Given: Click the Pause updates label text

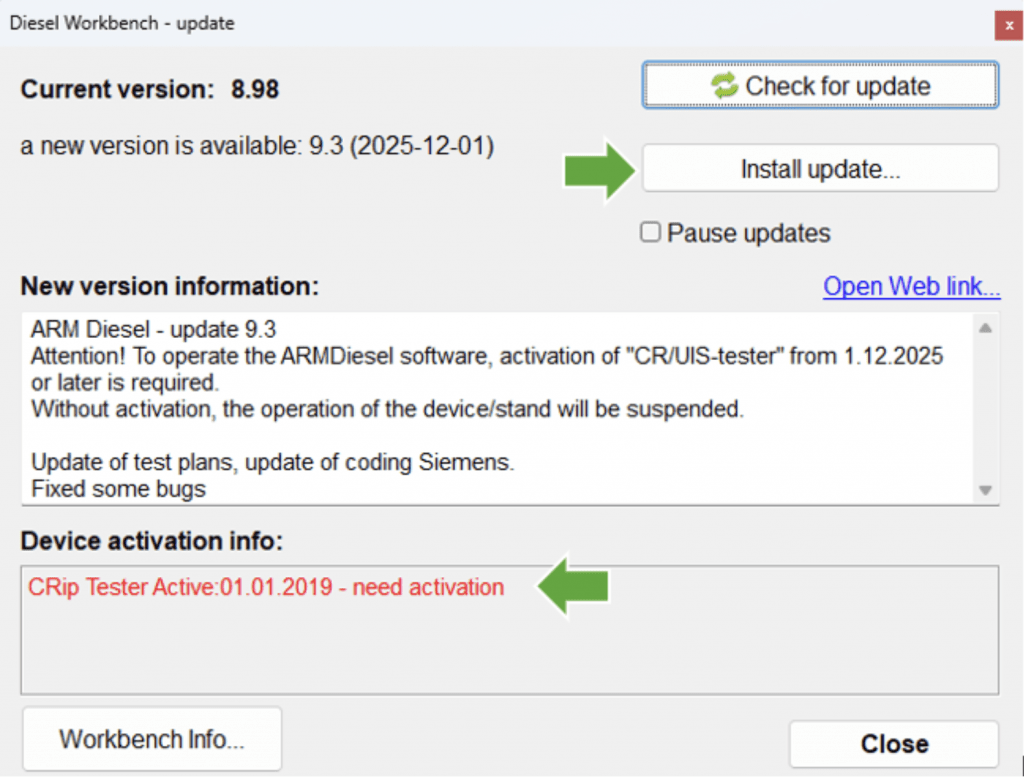Looking at the screenshot, I should [748, 233].
